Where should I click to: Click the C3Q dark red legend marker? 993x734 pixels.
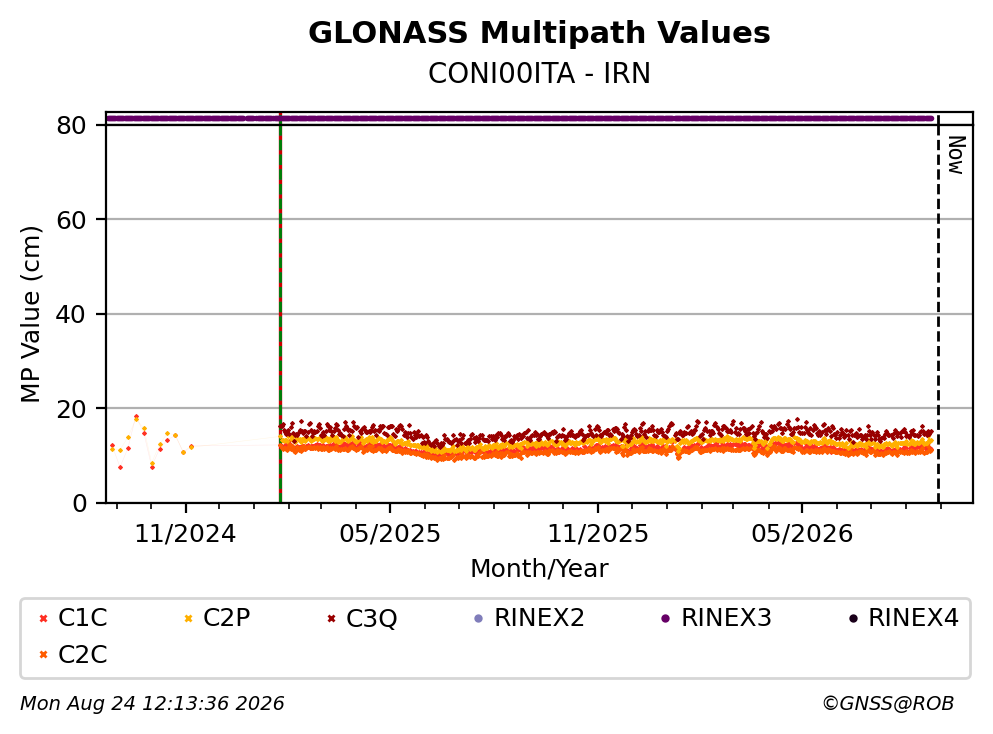point(331,618)
